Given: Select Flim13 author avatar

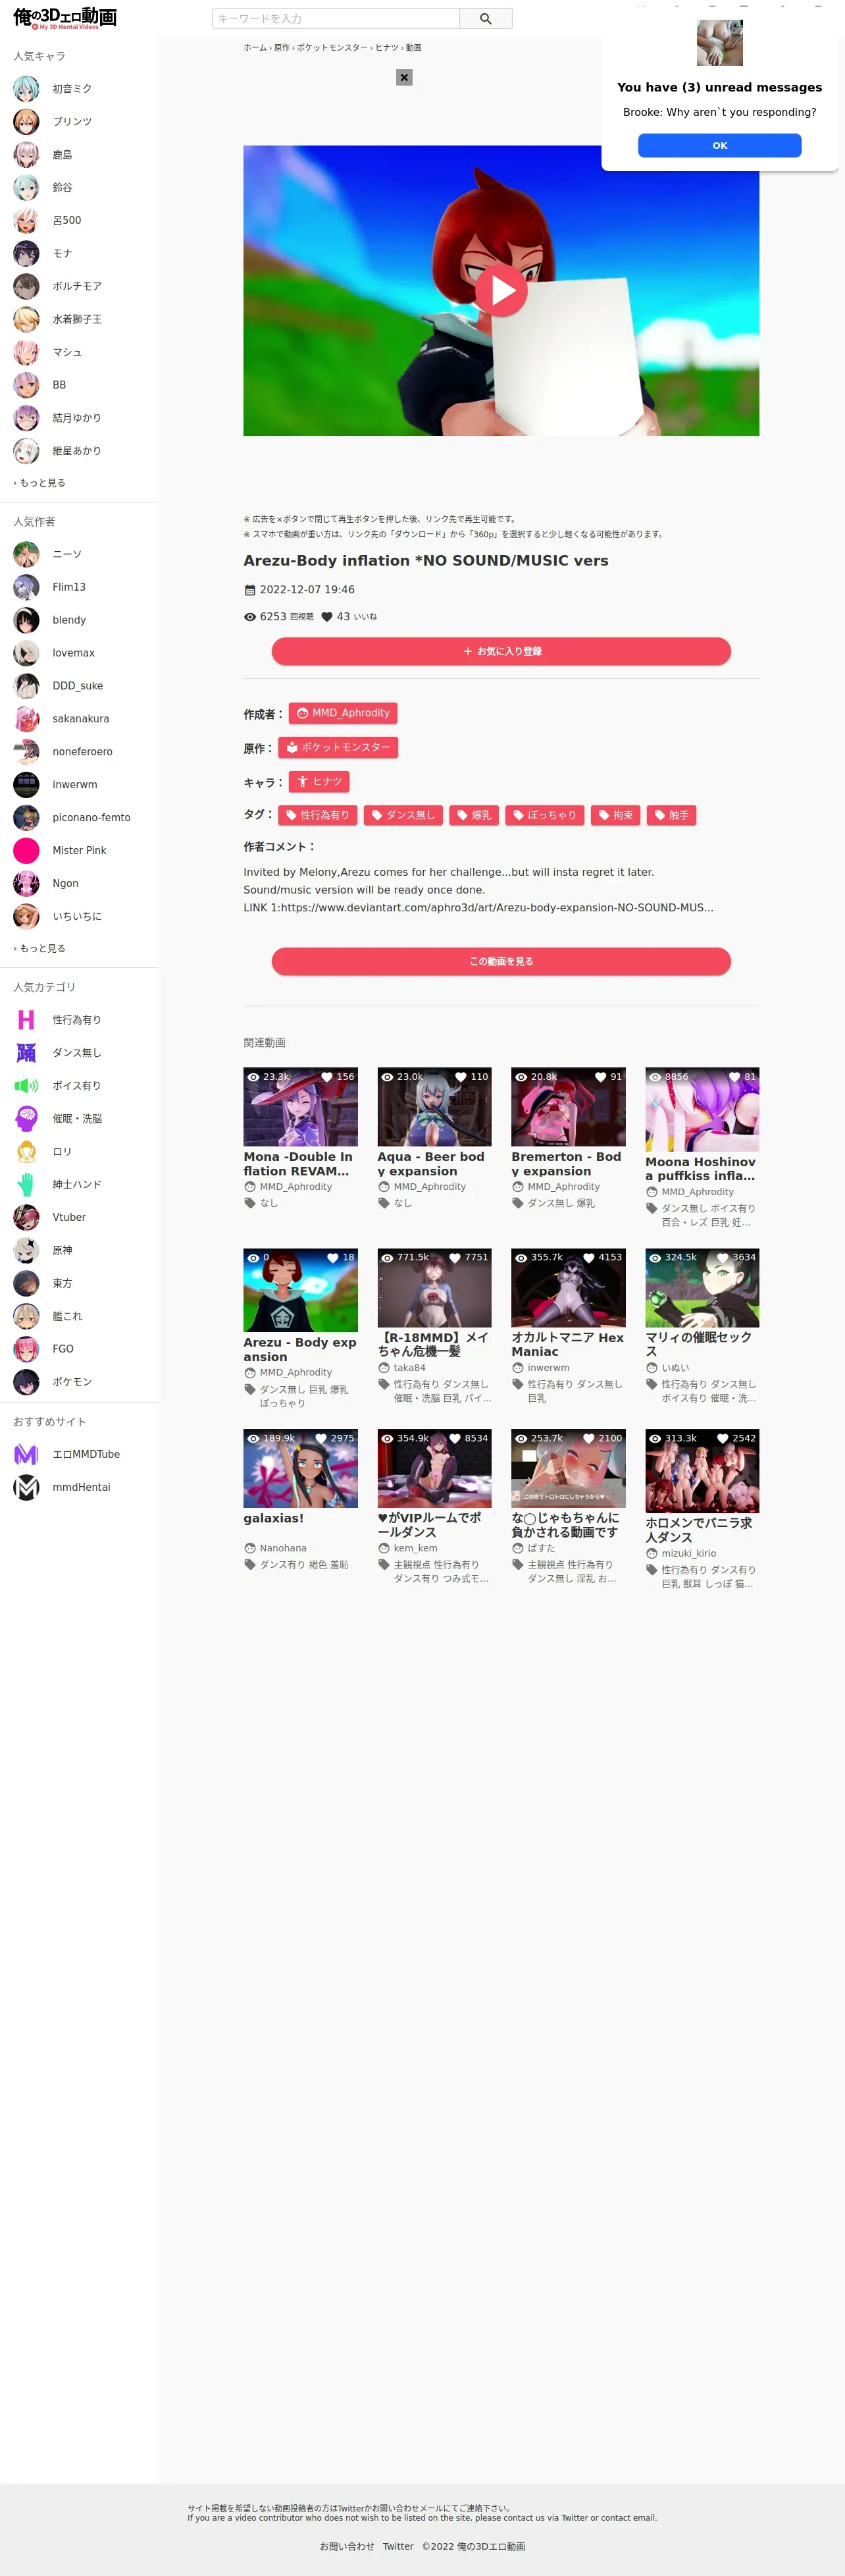Looking at the screenshot, I should [x=26, y=587].
